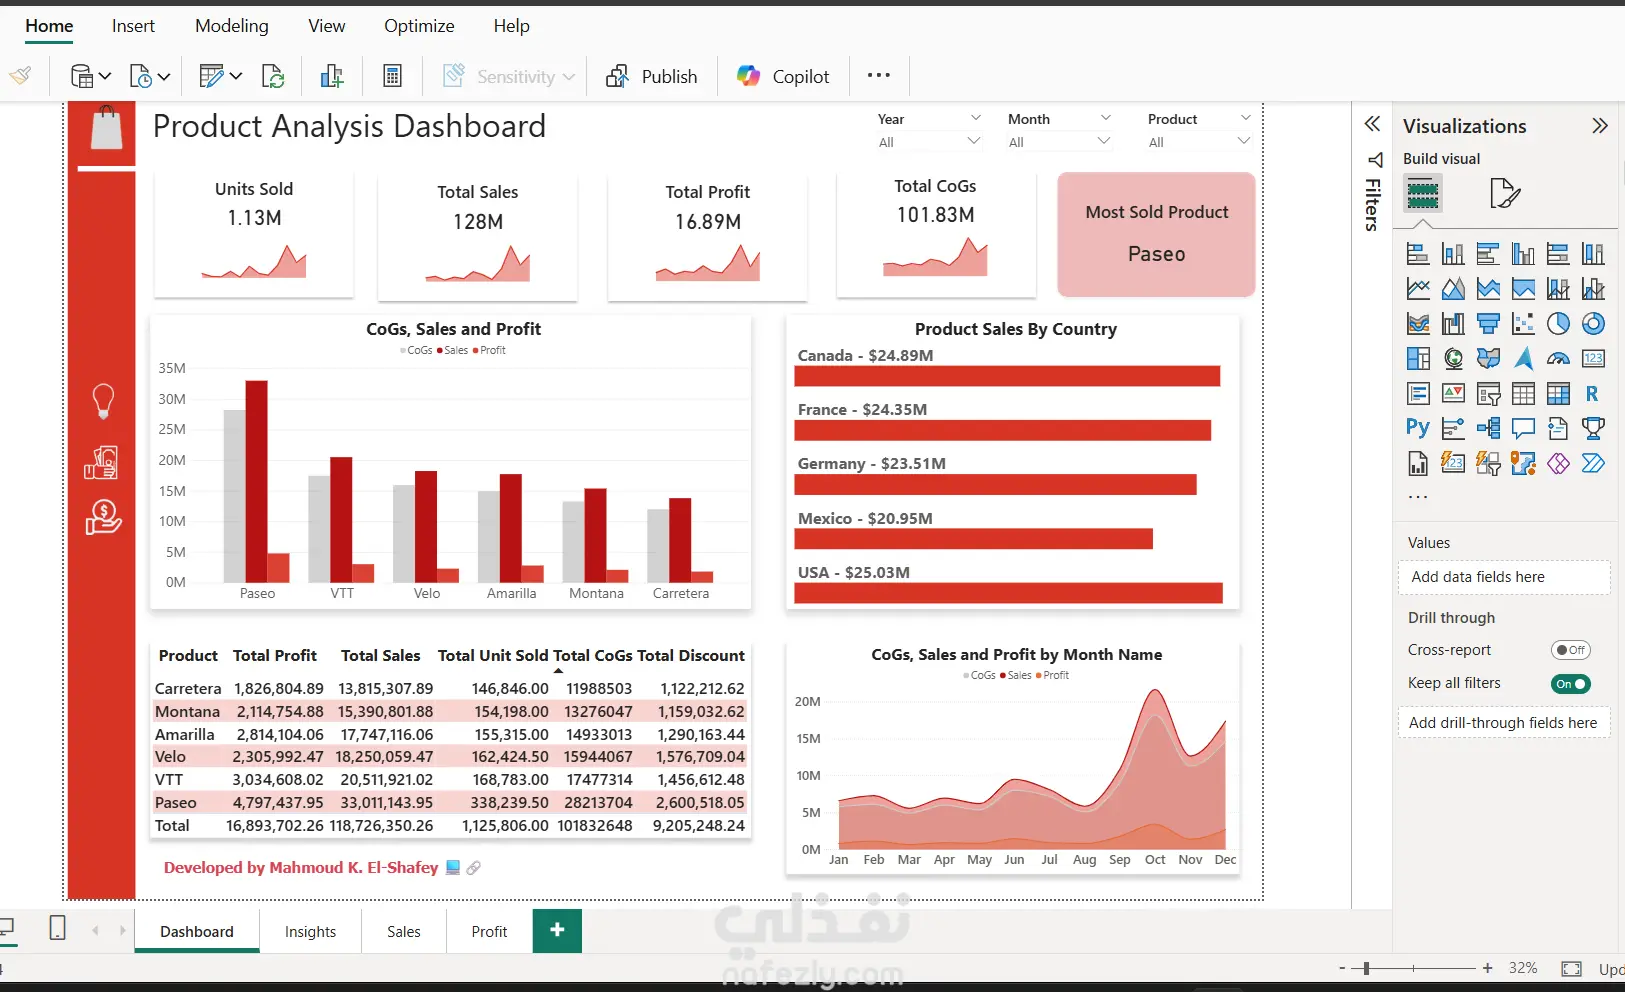Click the Transform data icon
Viewport: 1625px width, 992px height.
(211, 76)
